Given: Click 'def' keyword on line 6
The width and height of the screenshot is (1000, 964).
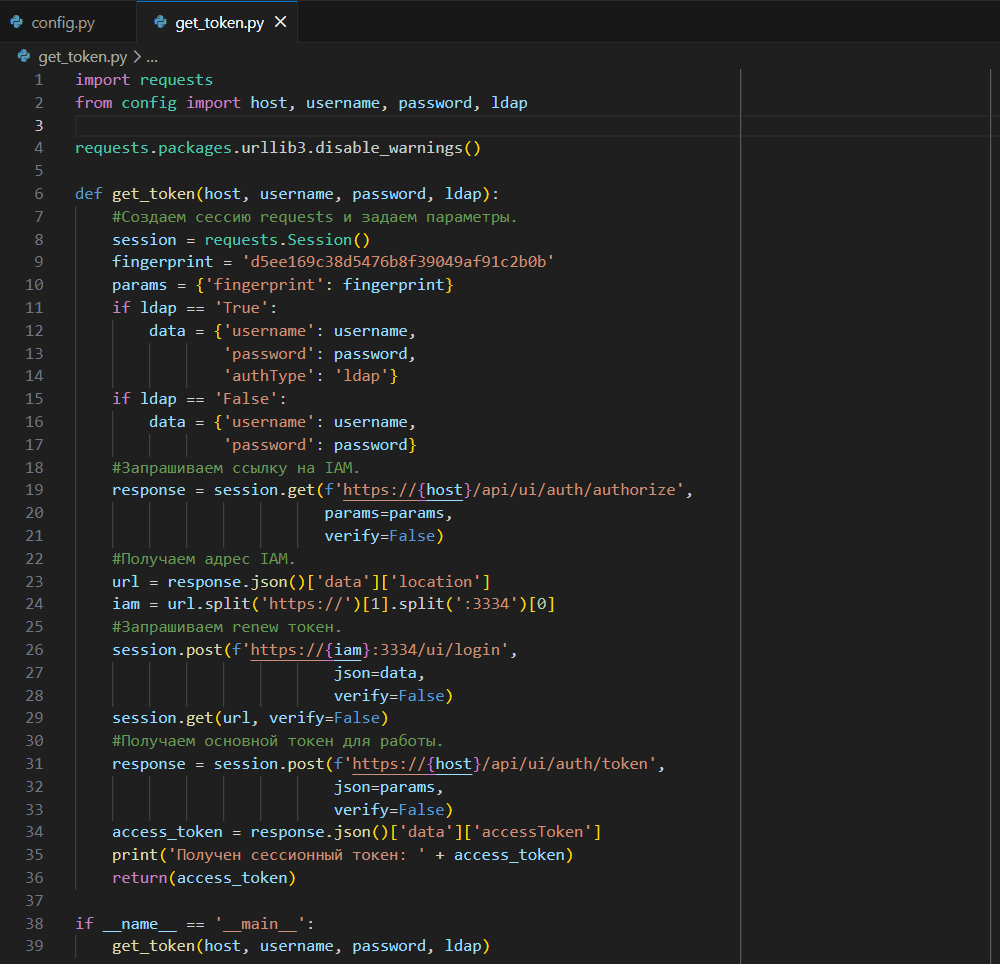Looking at the screenshot, I should [x=89, y=194].
